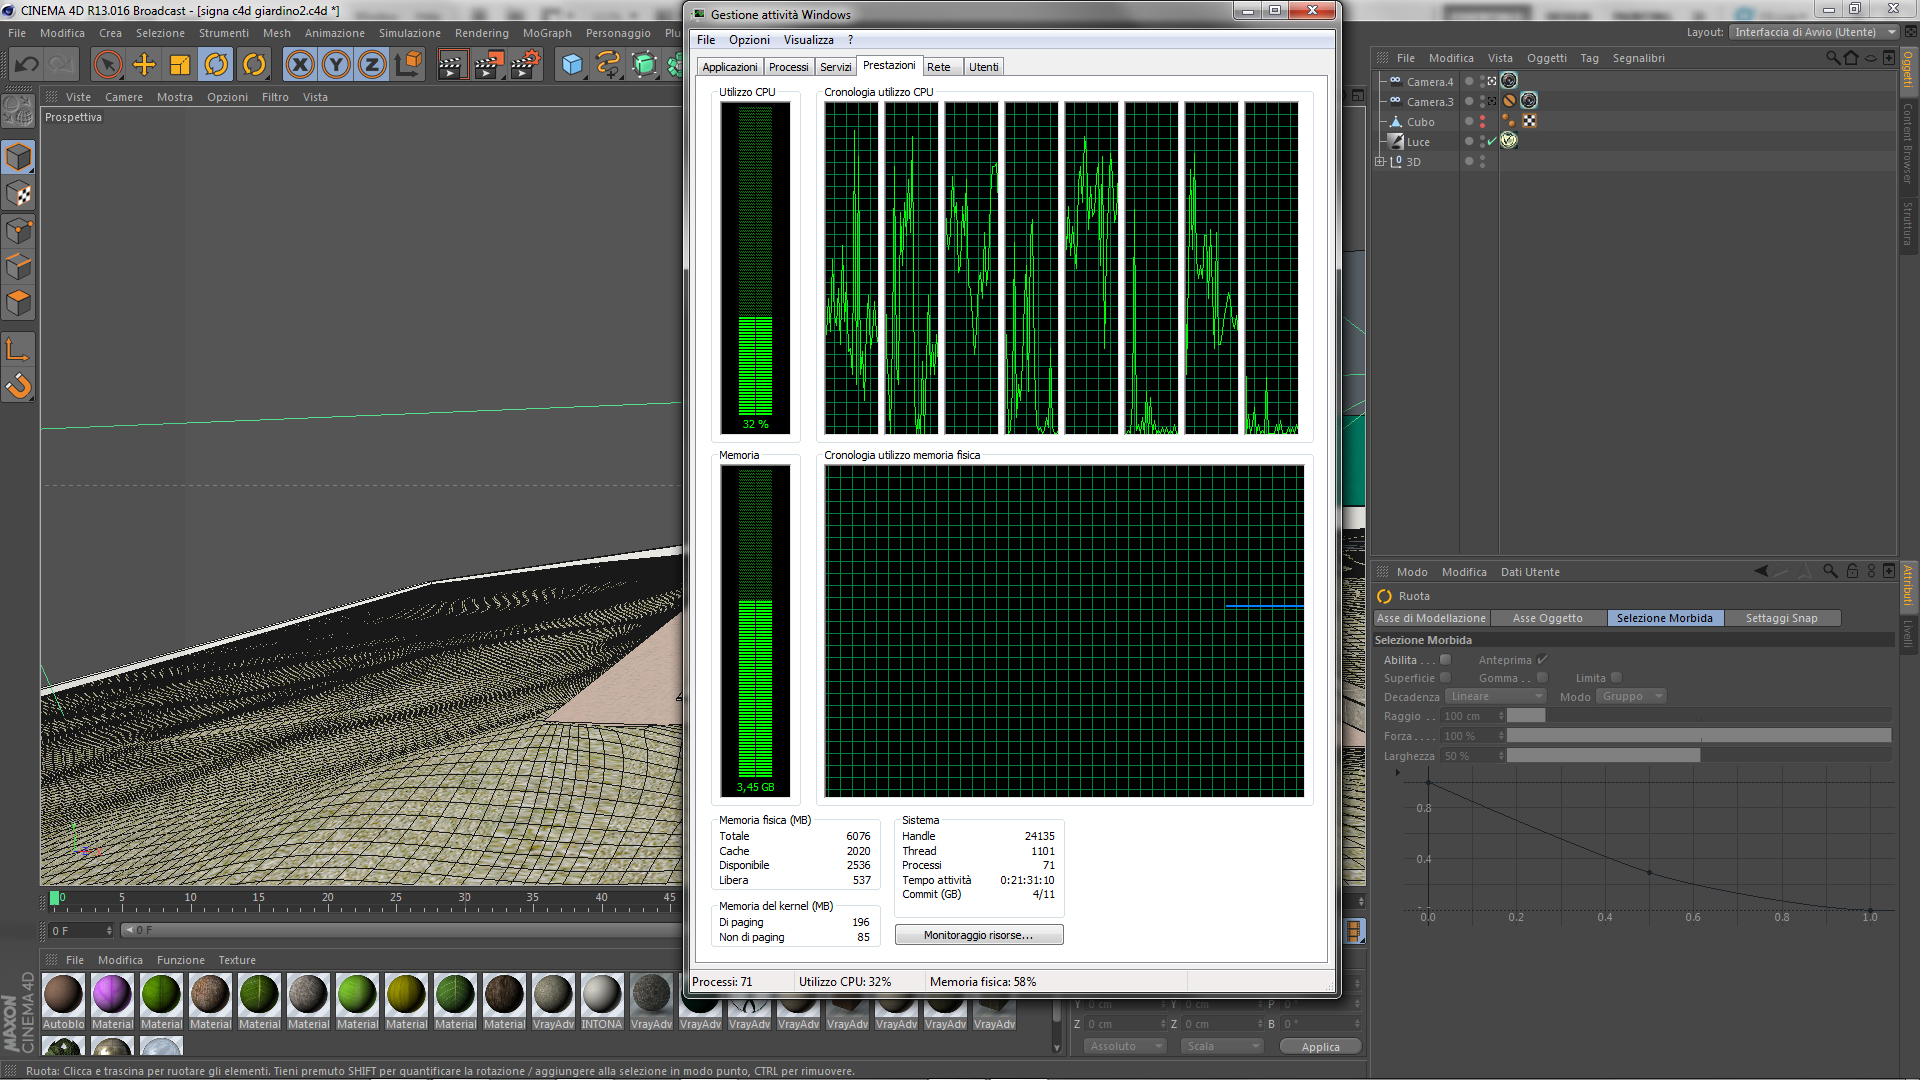
Task: Toggle the Z axis lock icon
Action: 372,65
